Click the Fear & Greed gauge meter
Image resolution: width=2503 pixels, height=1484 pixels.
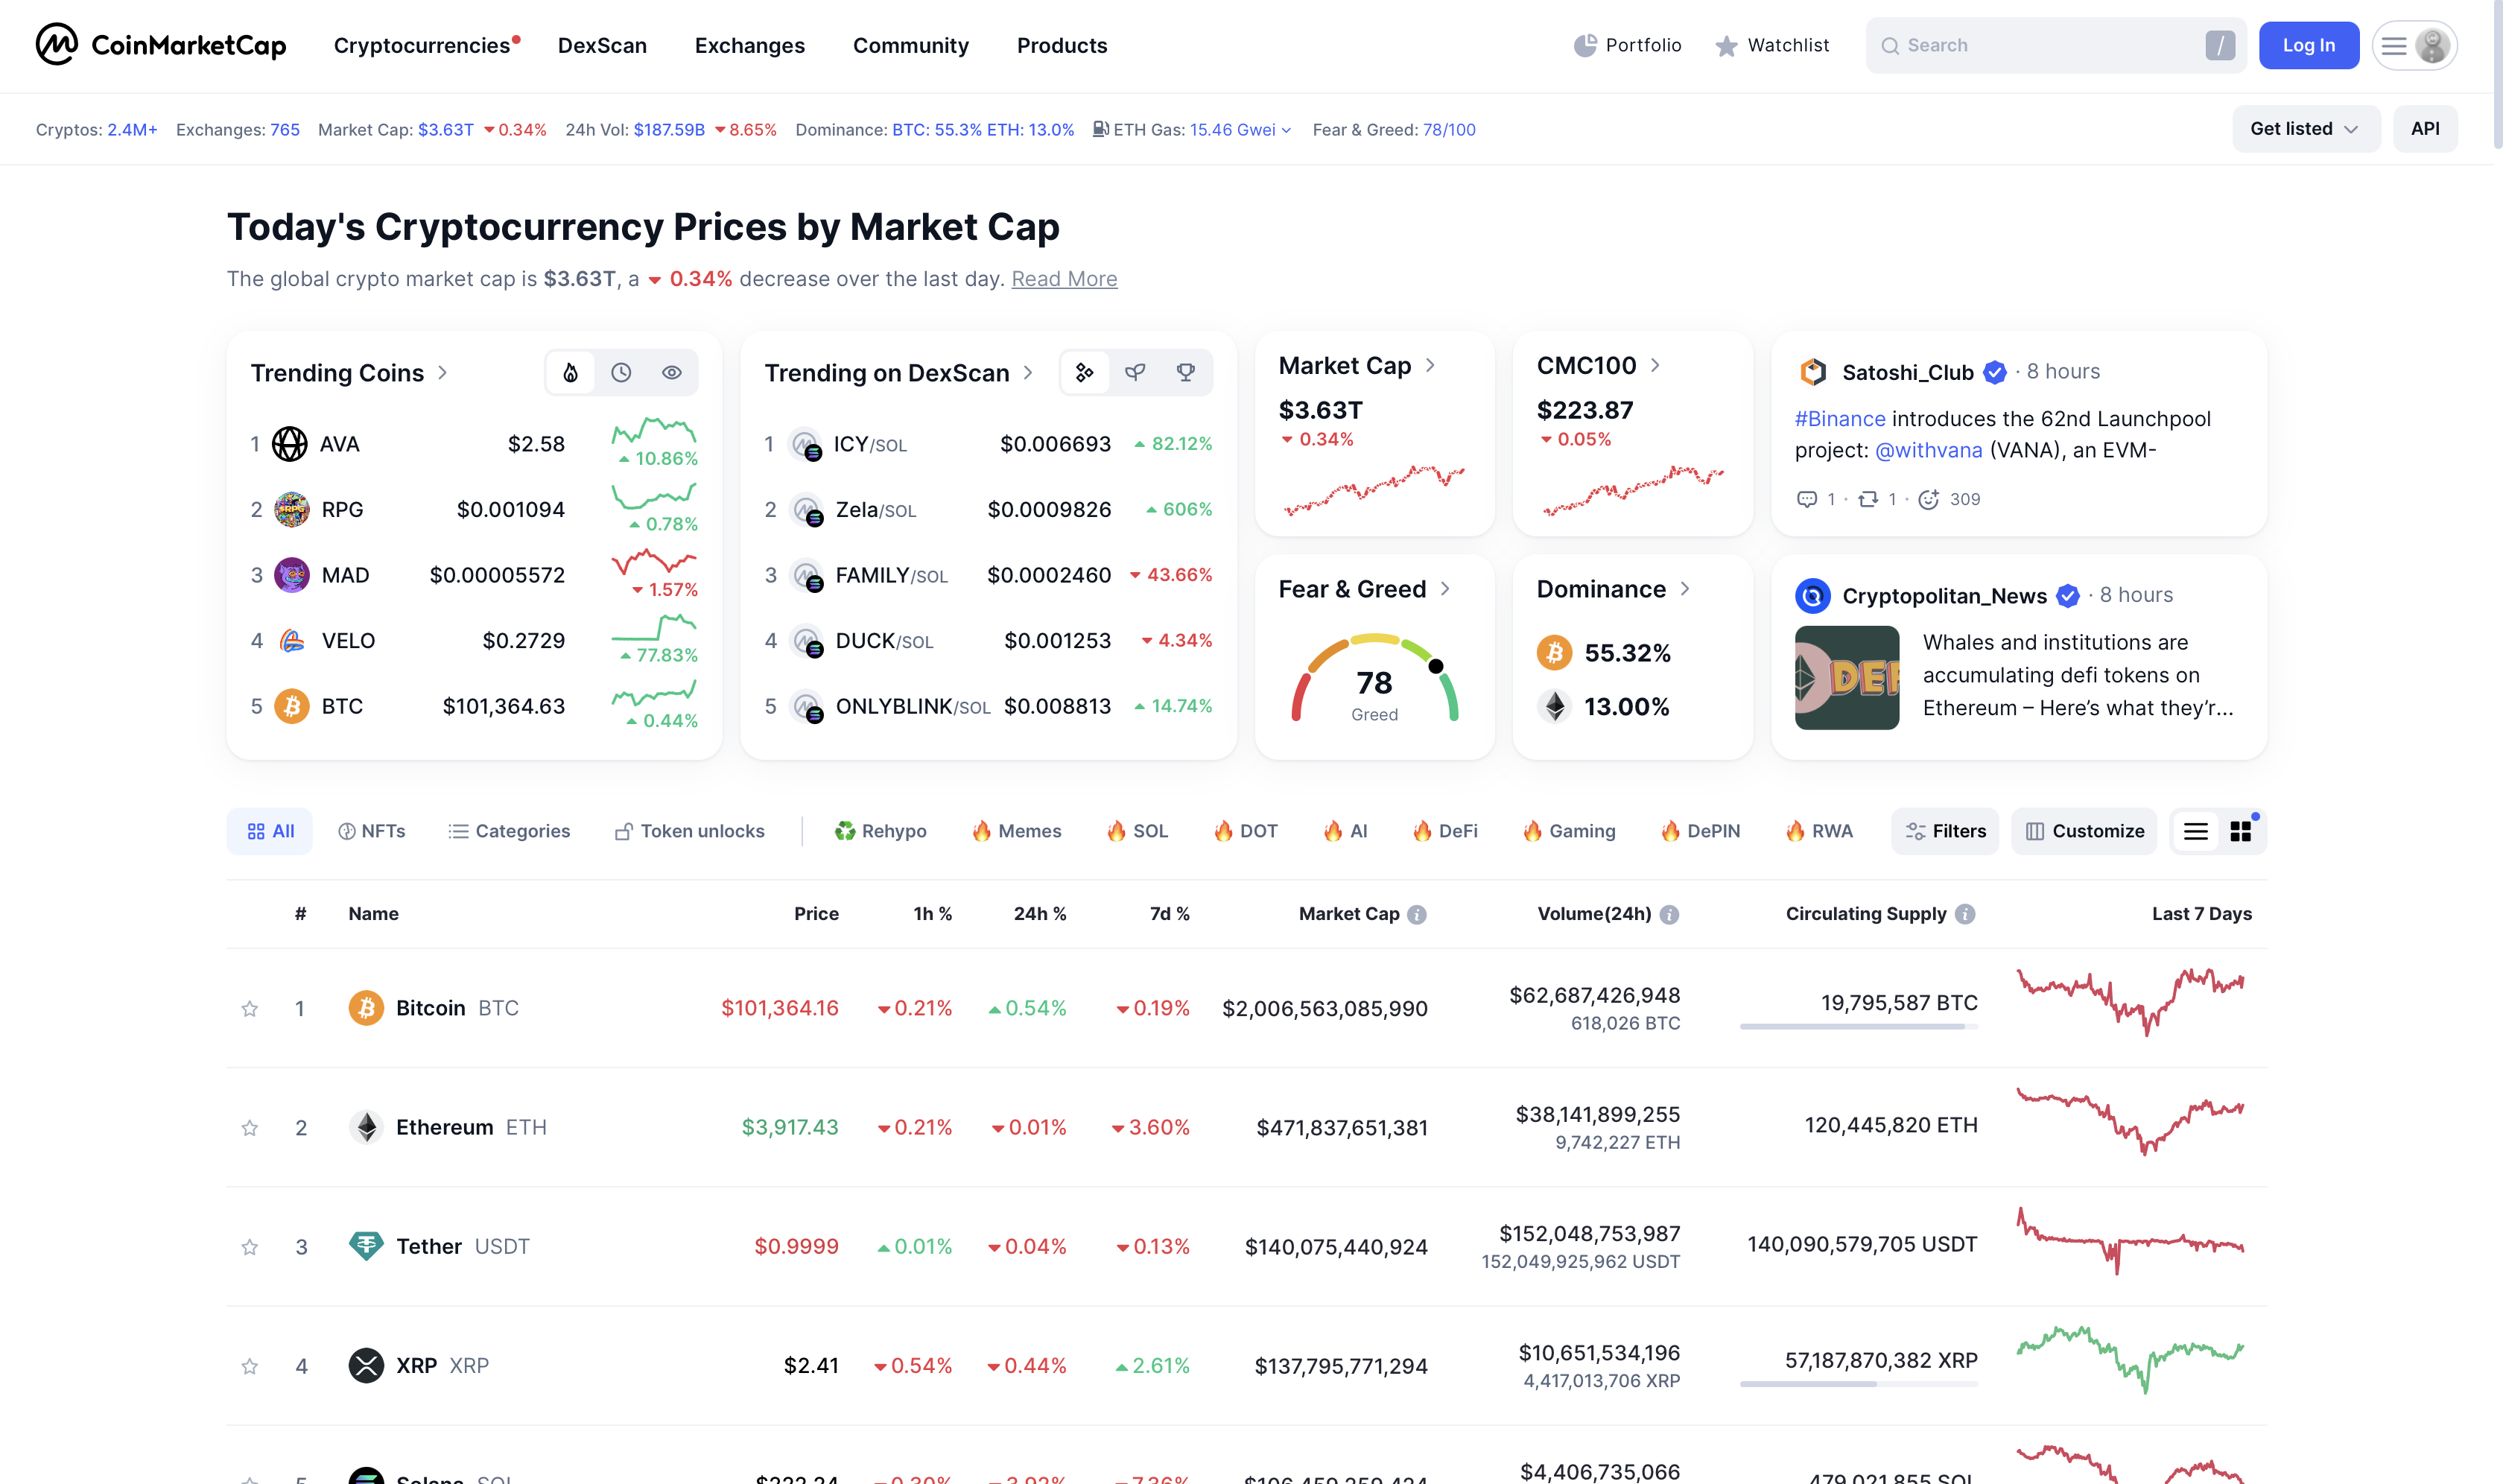point(1374,677)
